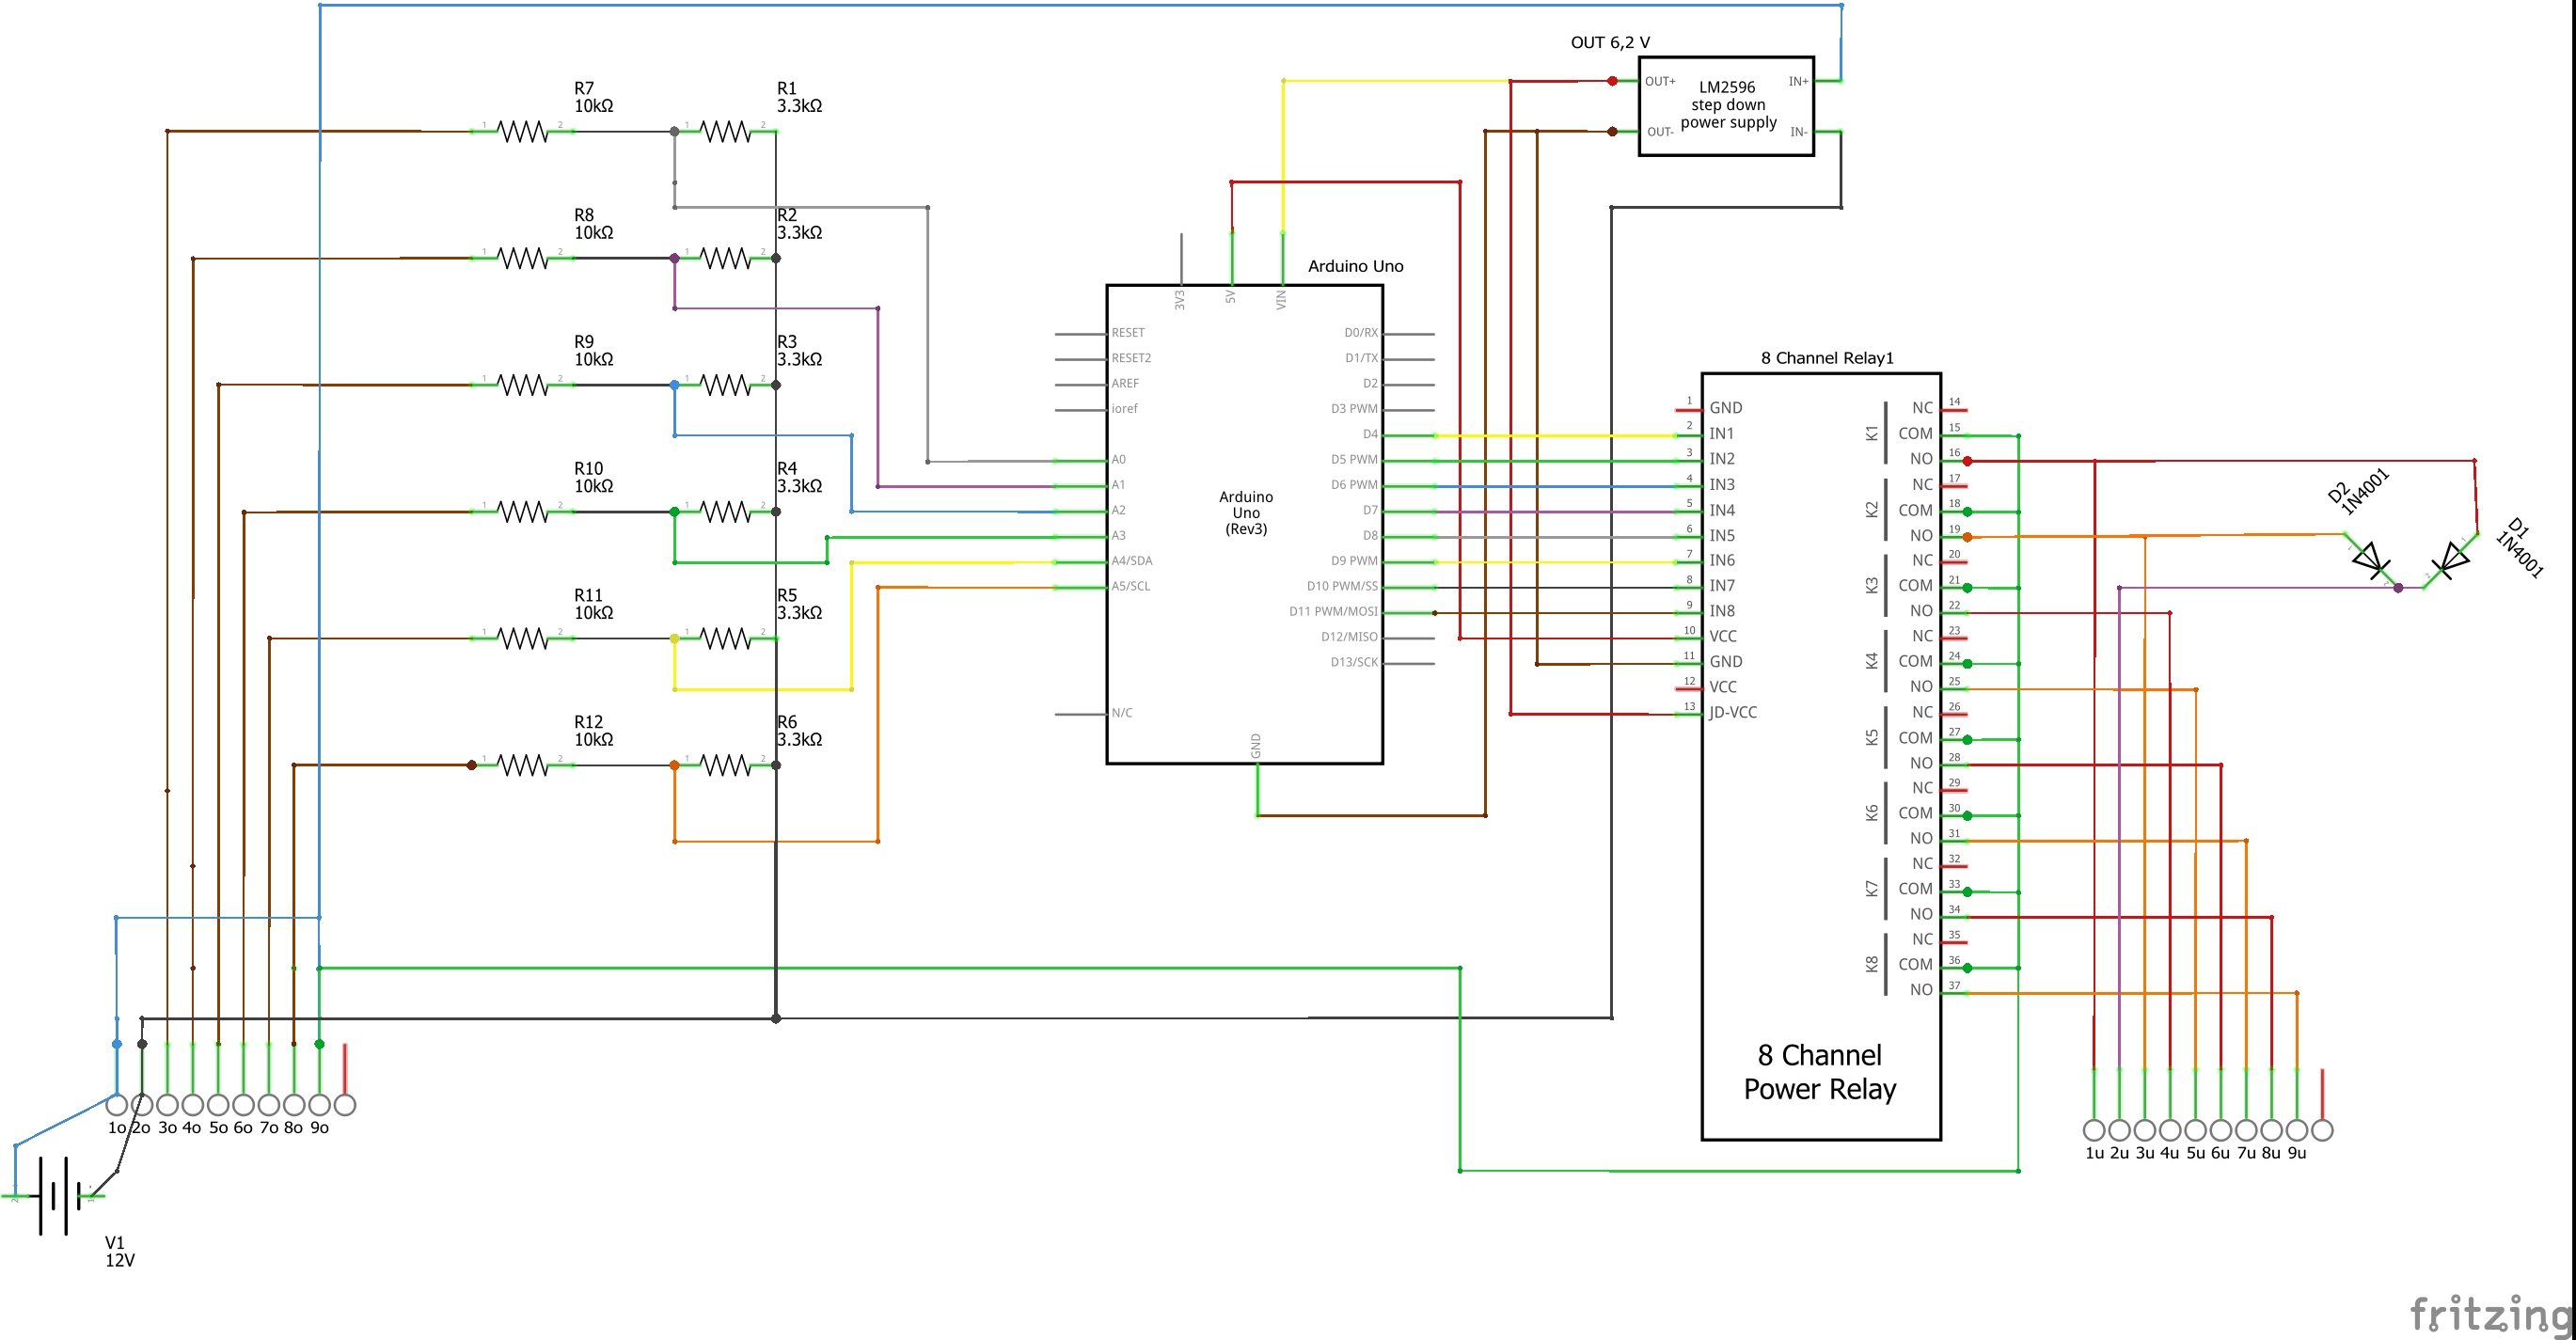Viewport: 2576px width, 1340px height.
Task: Click the V1 12V battery symbol
Action: coord(58,1195)
